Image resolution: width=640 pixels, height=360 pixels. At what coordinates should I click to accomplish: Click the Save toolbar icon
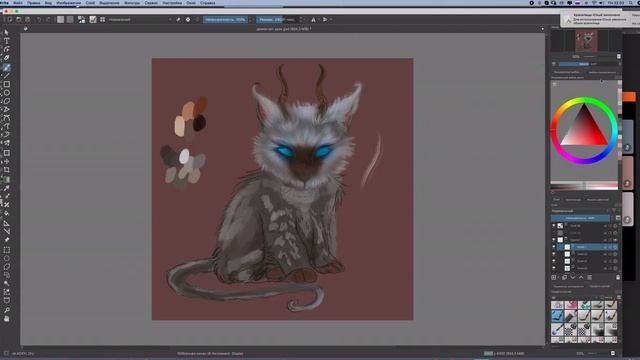[x=27, y=19]
